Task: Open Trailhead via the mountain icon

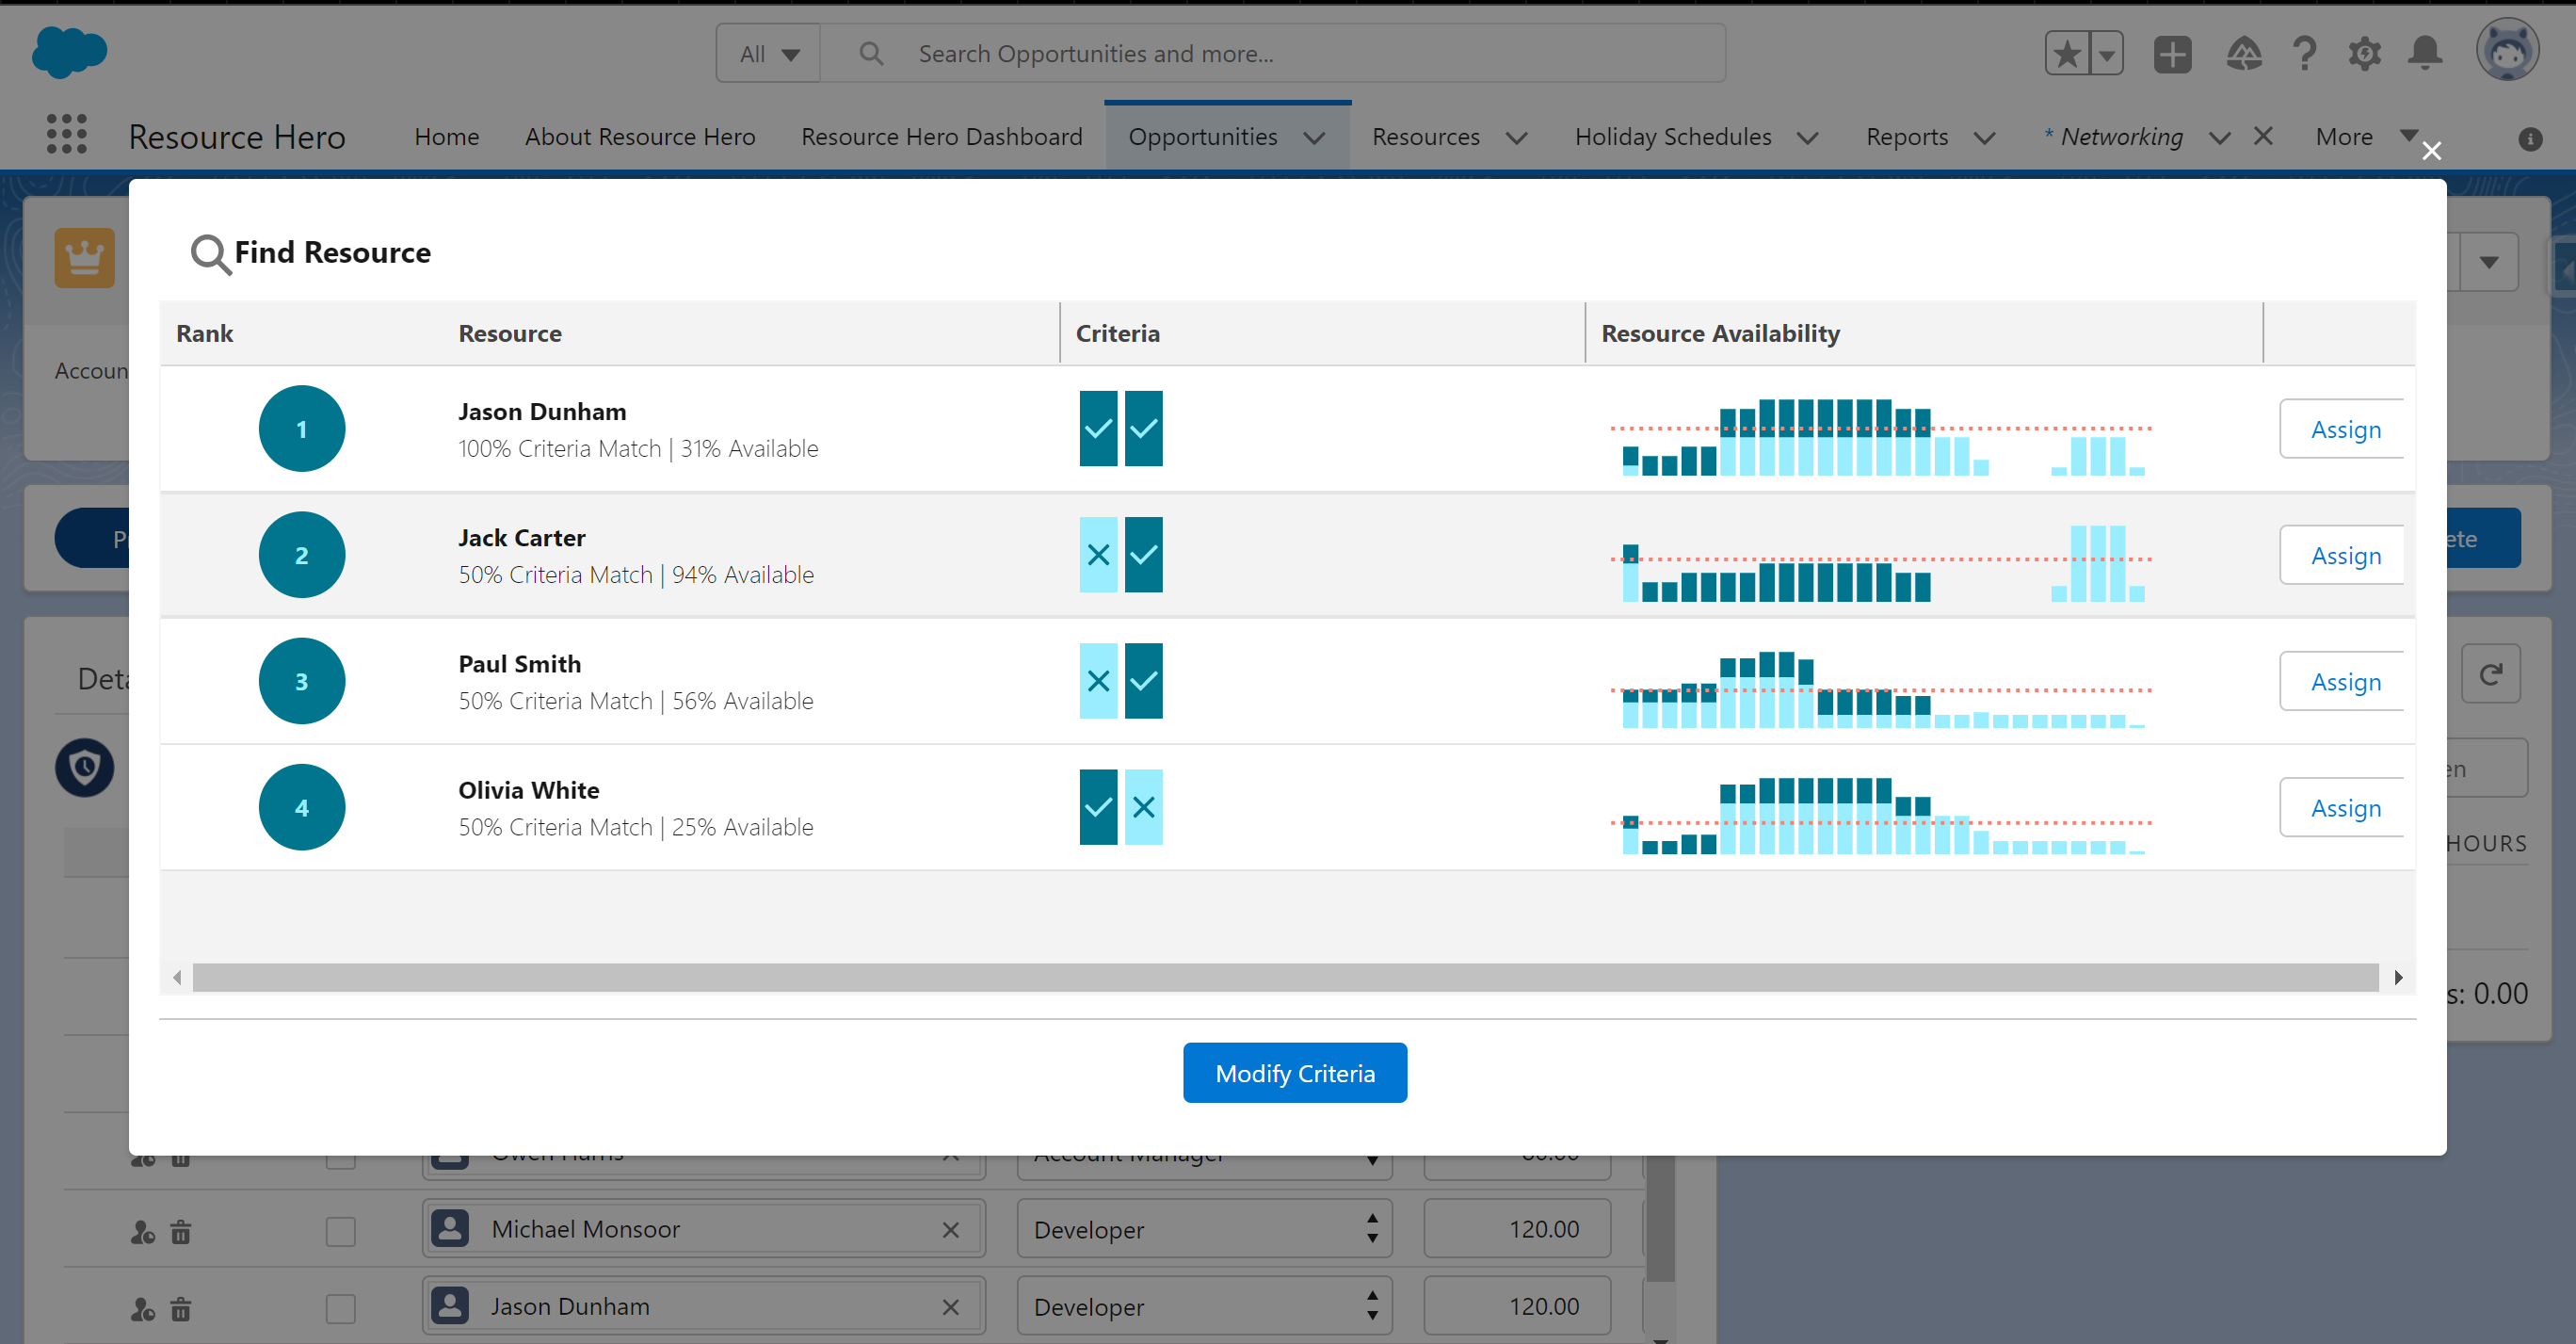Action: tap(2244, 54)
